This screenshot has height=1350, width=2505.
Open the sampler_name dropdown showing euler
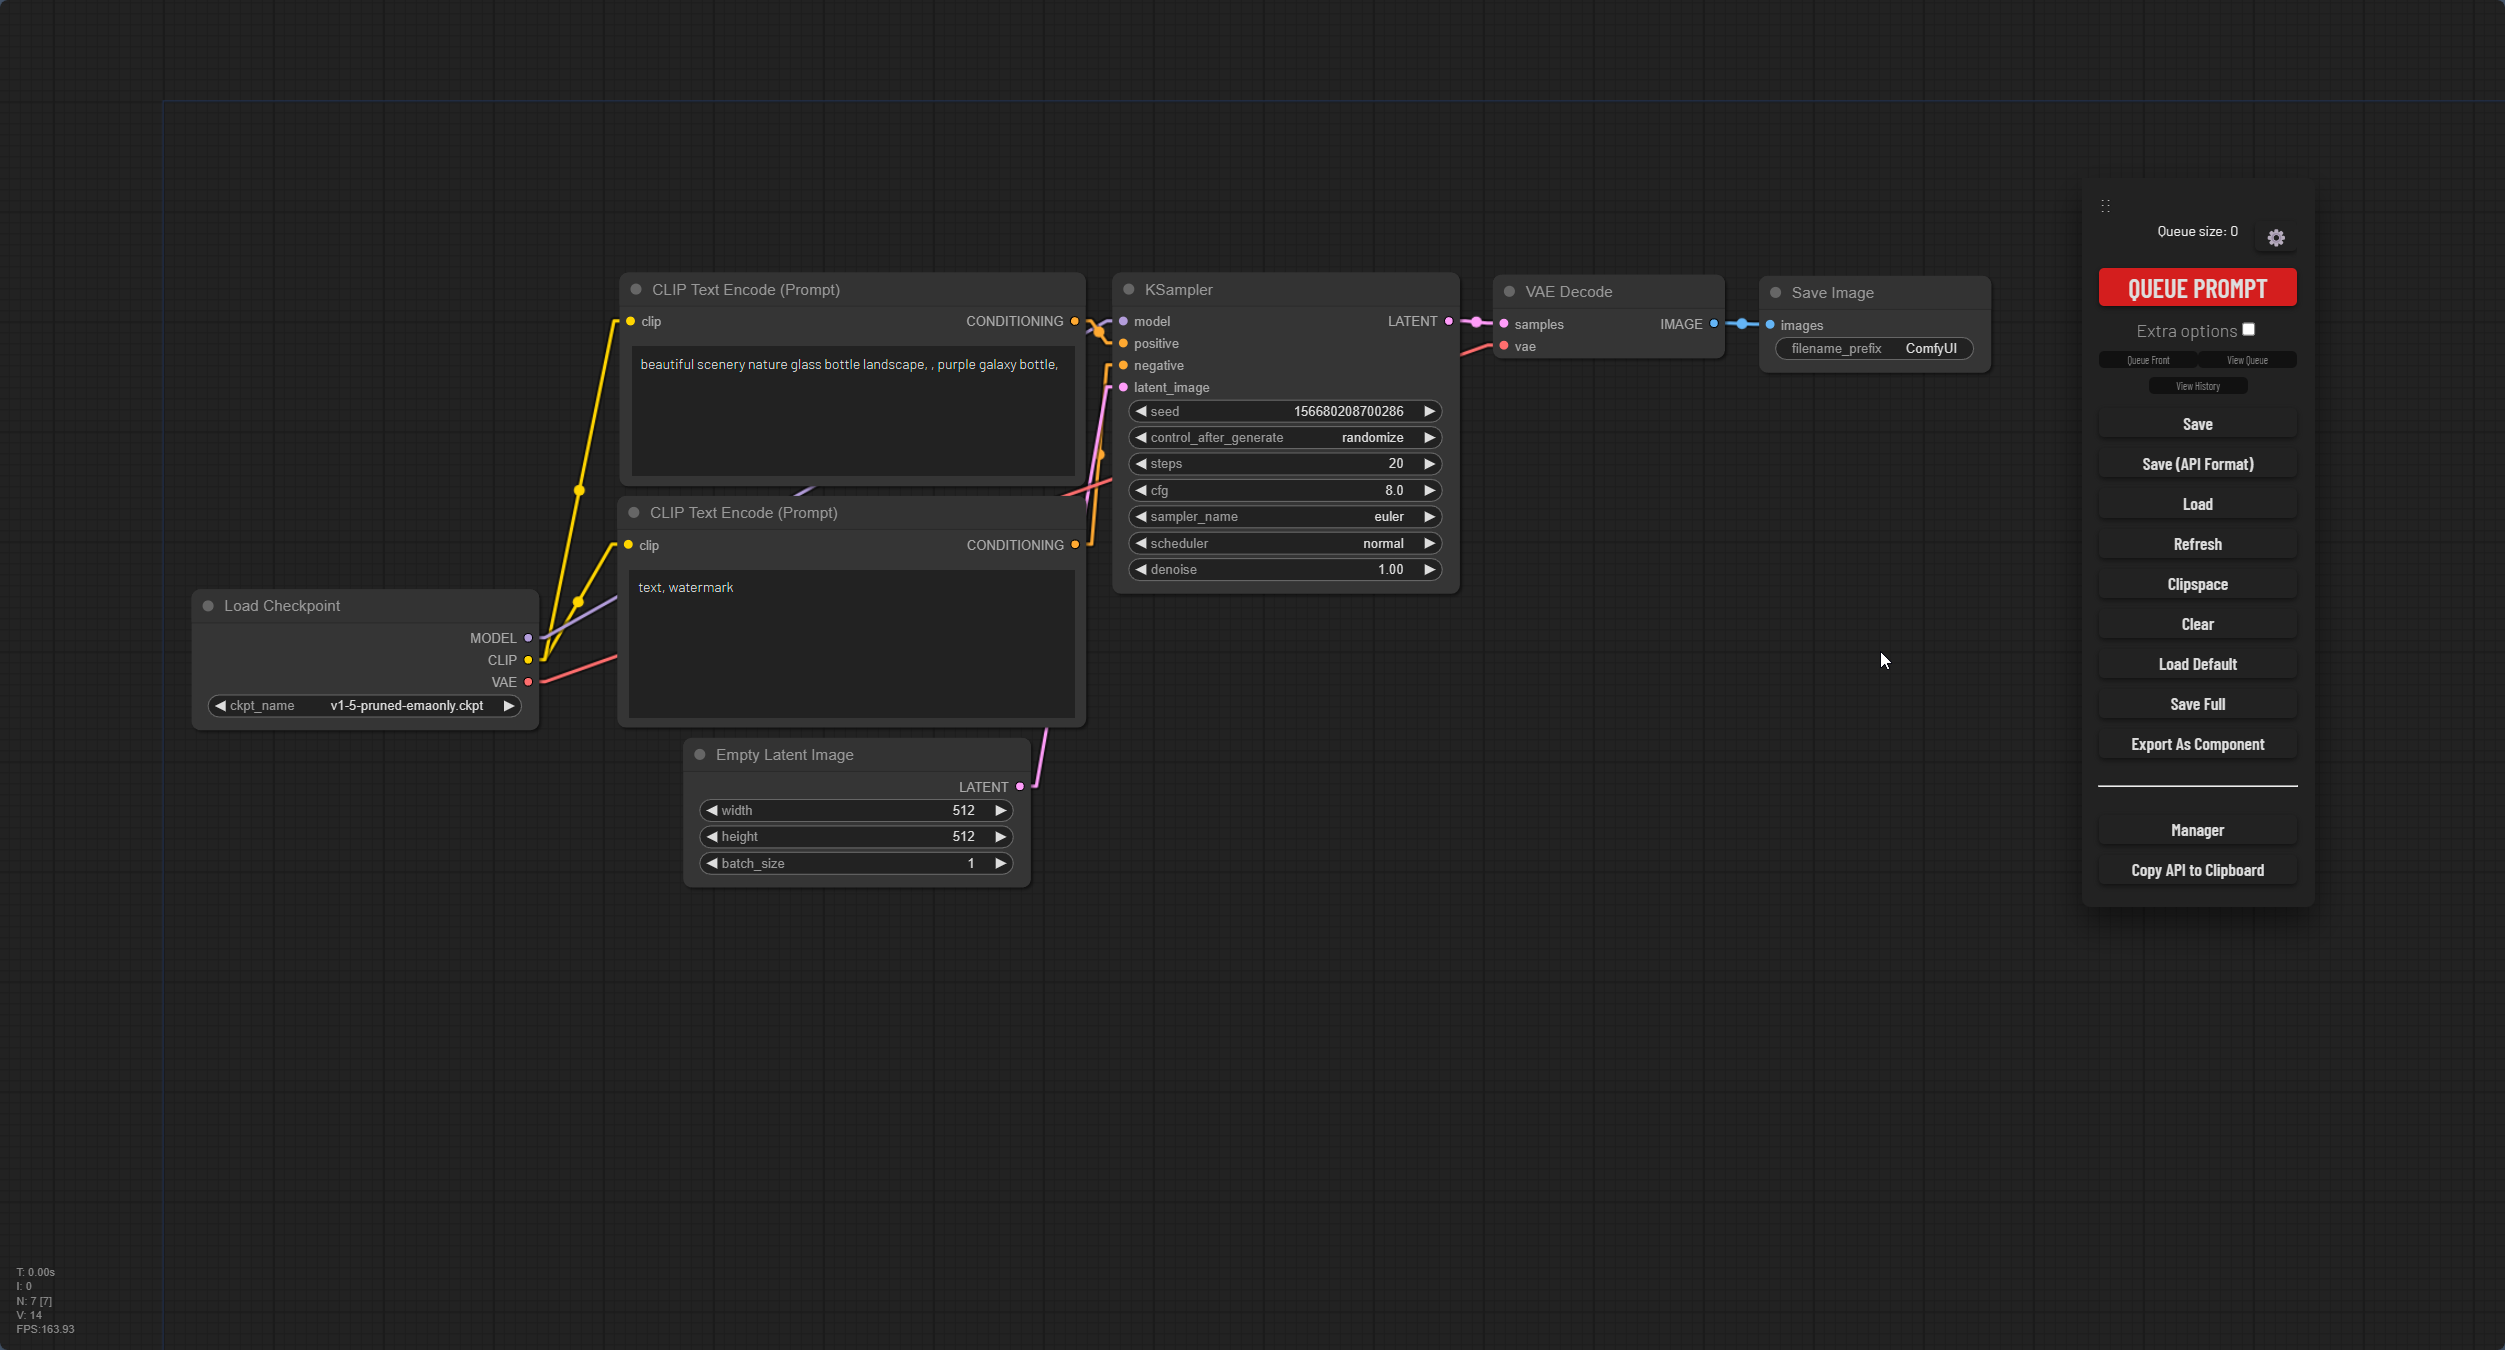1285,517
